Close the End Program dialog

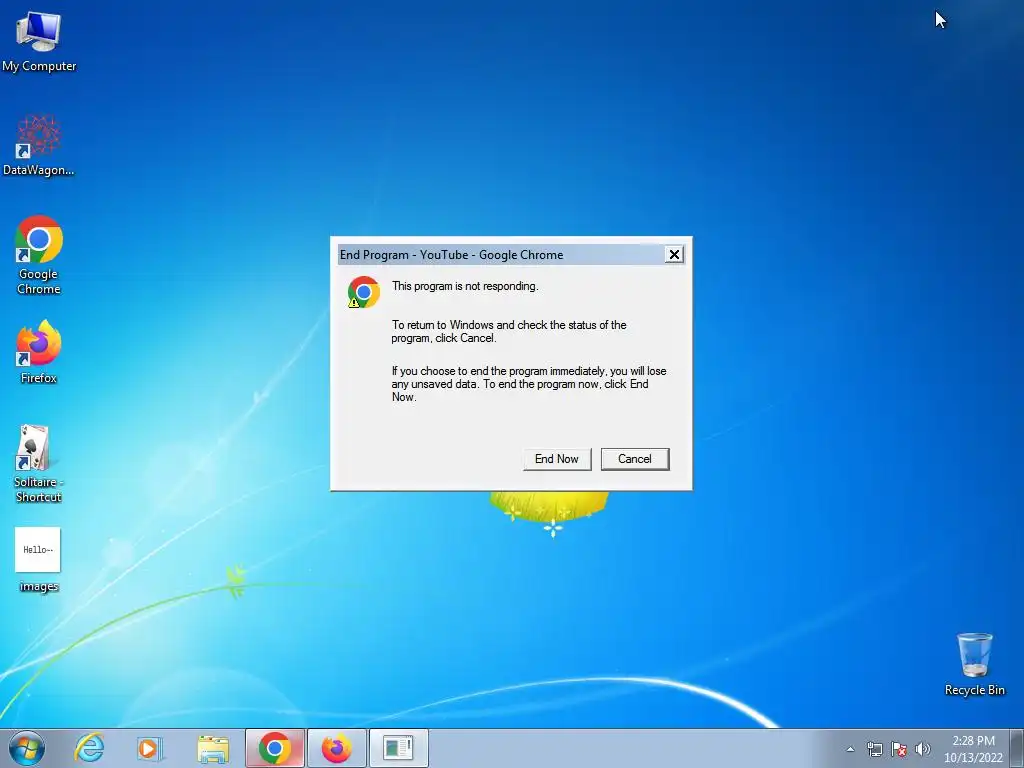[674, 255]
